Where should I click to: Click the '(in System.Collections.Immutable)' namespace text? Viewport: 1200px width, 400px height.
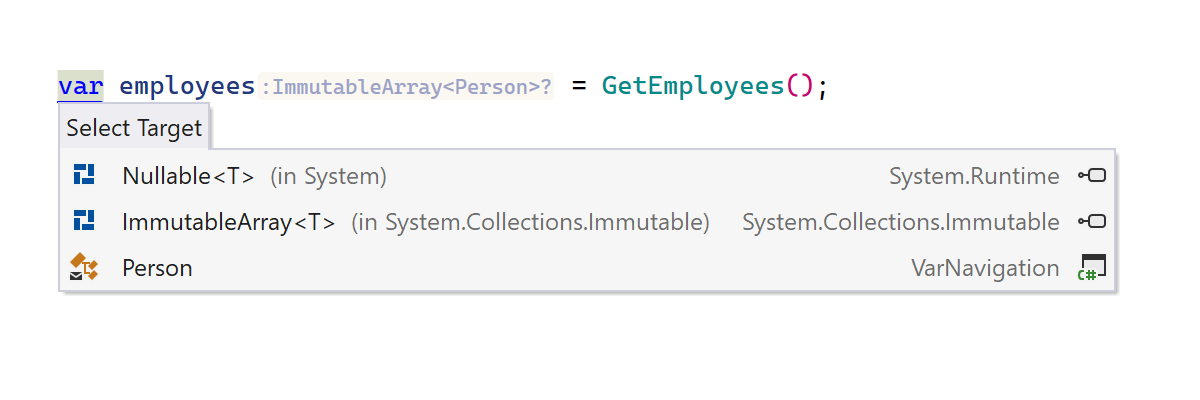click(530, 221)
